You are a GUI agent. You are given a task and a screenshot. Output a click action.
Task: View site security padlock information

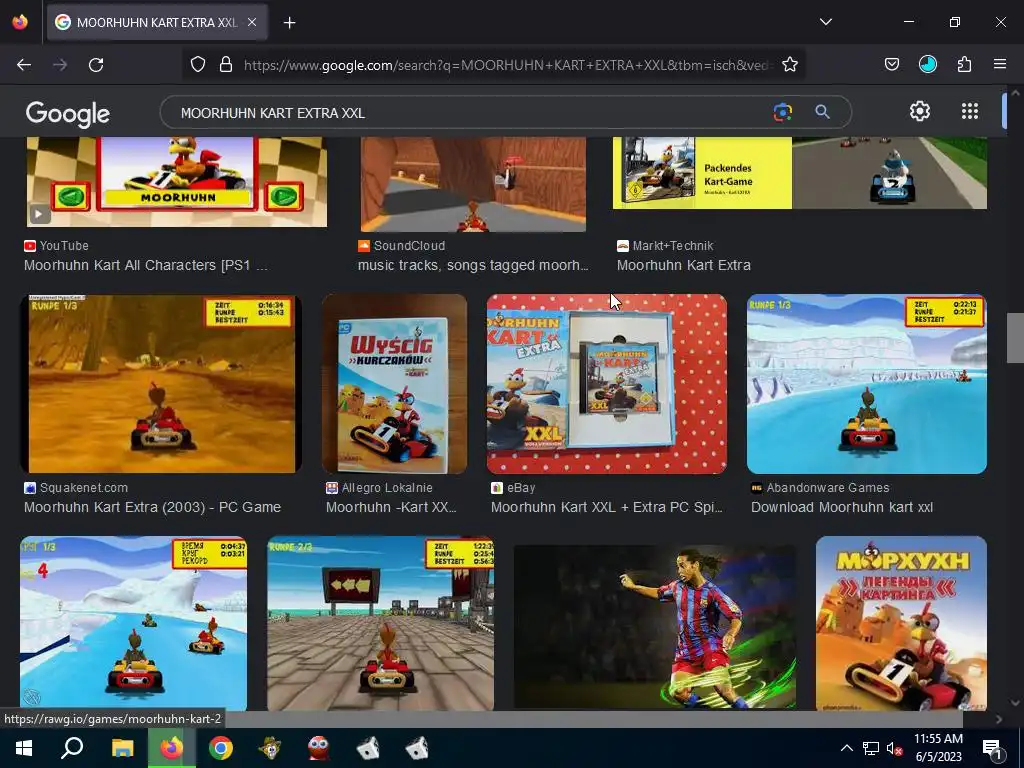(226, 65)
